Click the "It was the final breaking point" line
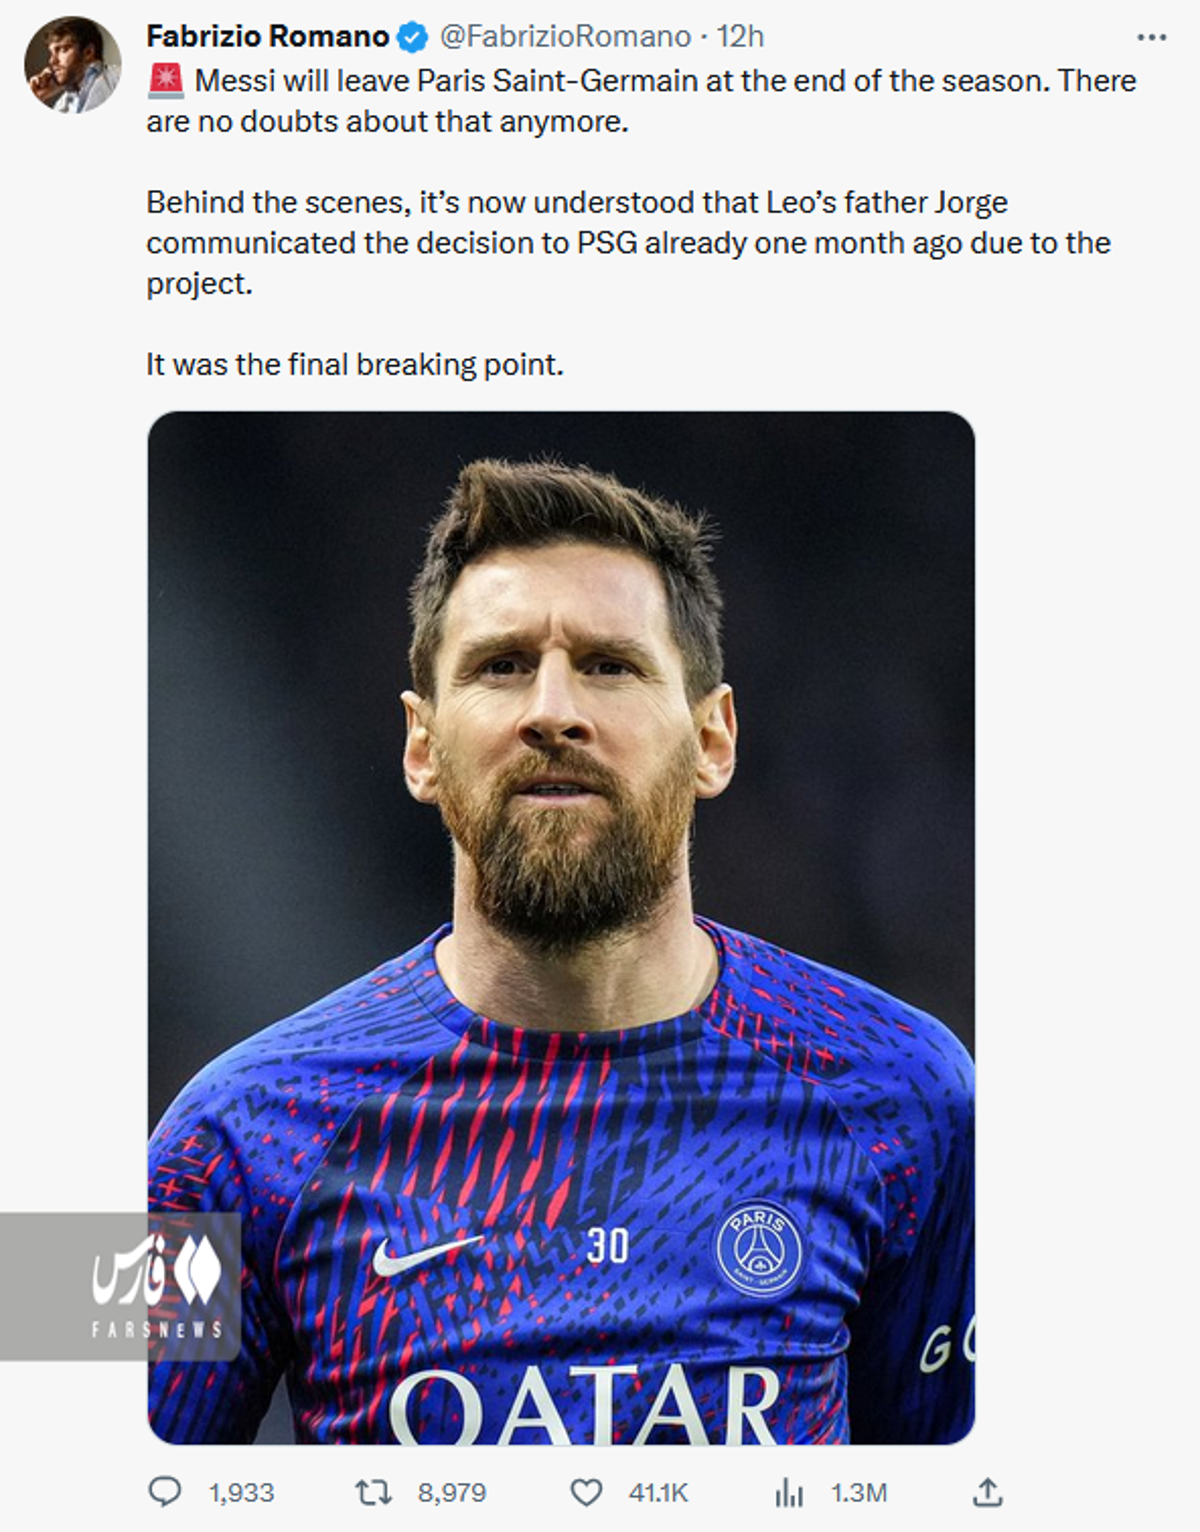This screenshot has width=1200, height=1532. tap(355, 365)
